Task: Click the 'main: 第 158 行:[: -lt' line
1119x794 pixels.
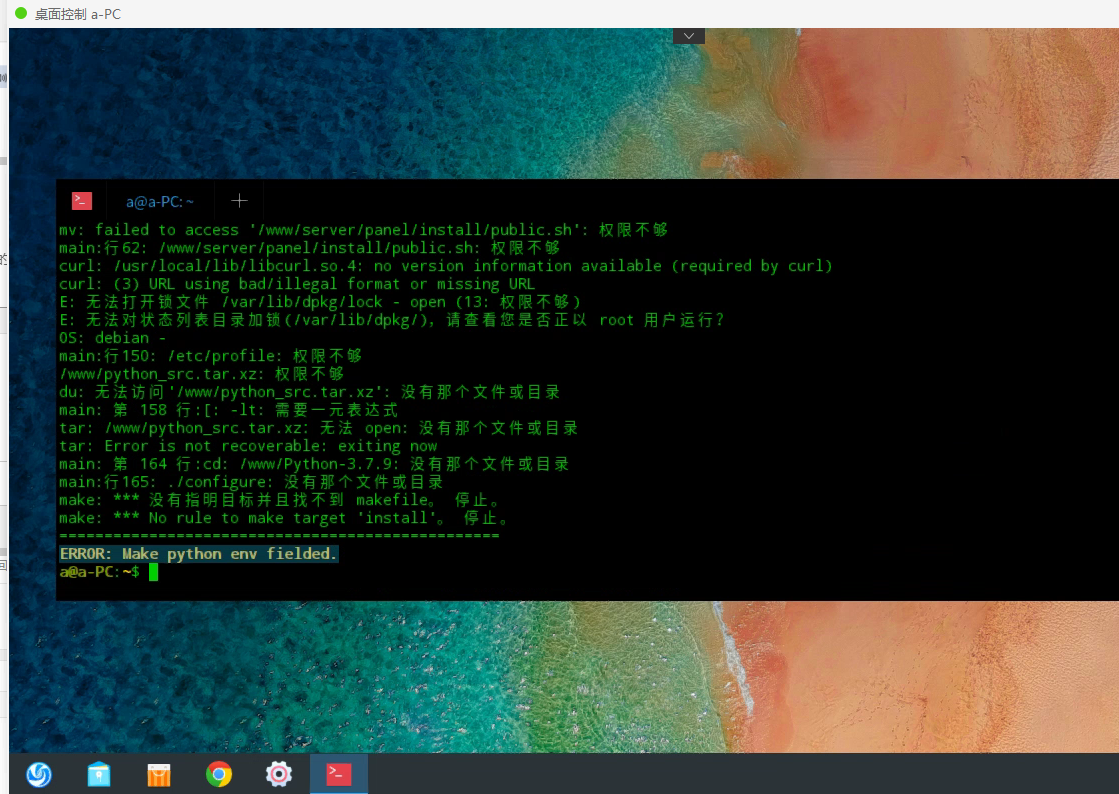Action: 228,409
